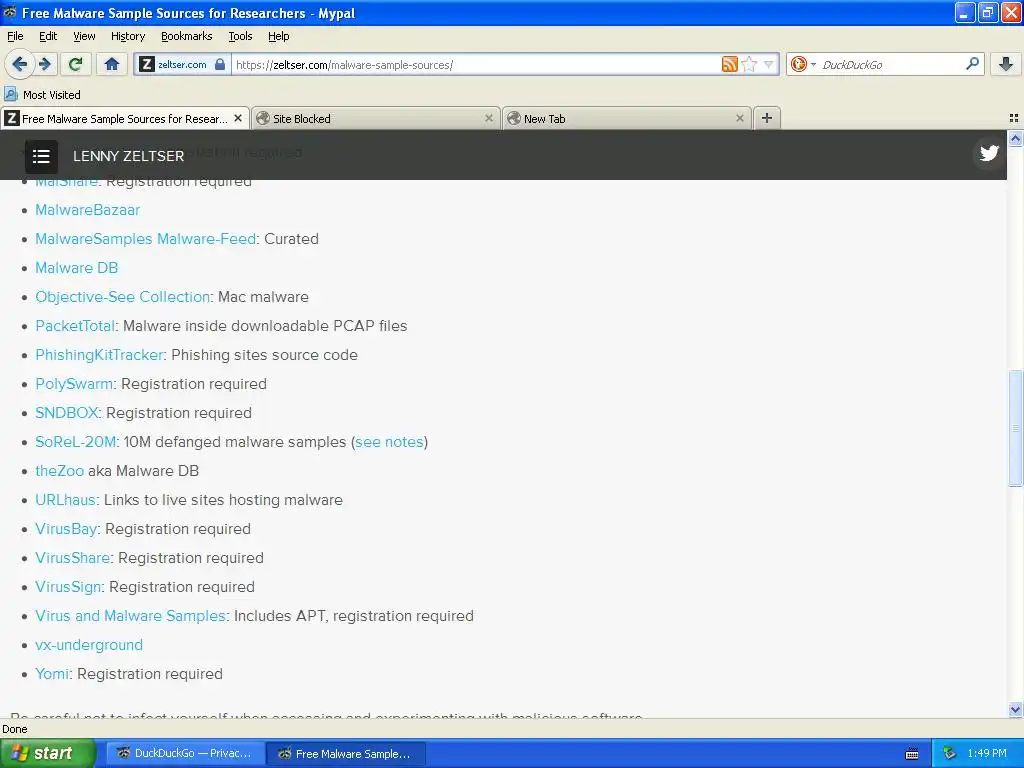The height and width of the screenshot is (768, 1024).
Task: Open the Home page icon
Action: pyautogui.click(x=112, y=64)
